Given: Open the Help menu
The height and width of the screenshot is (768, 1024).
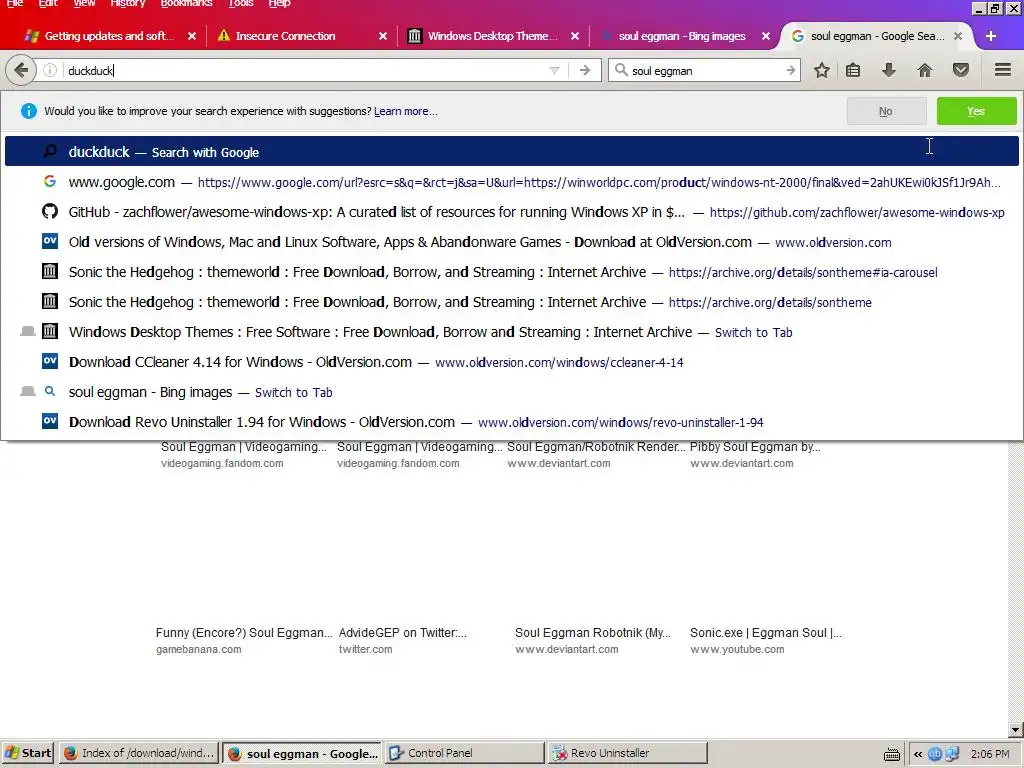Looking at the screenshot, I should pyautogui.click(x=279, y=3).
